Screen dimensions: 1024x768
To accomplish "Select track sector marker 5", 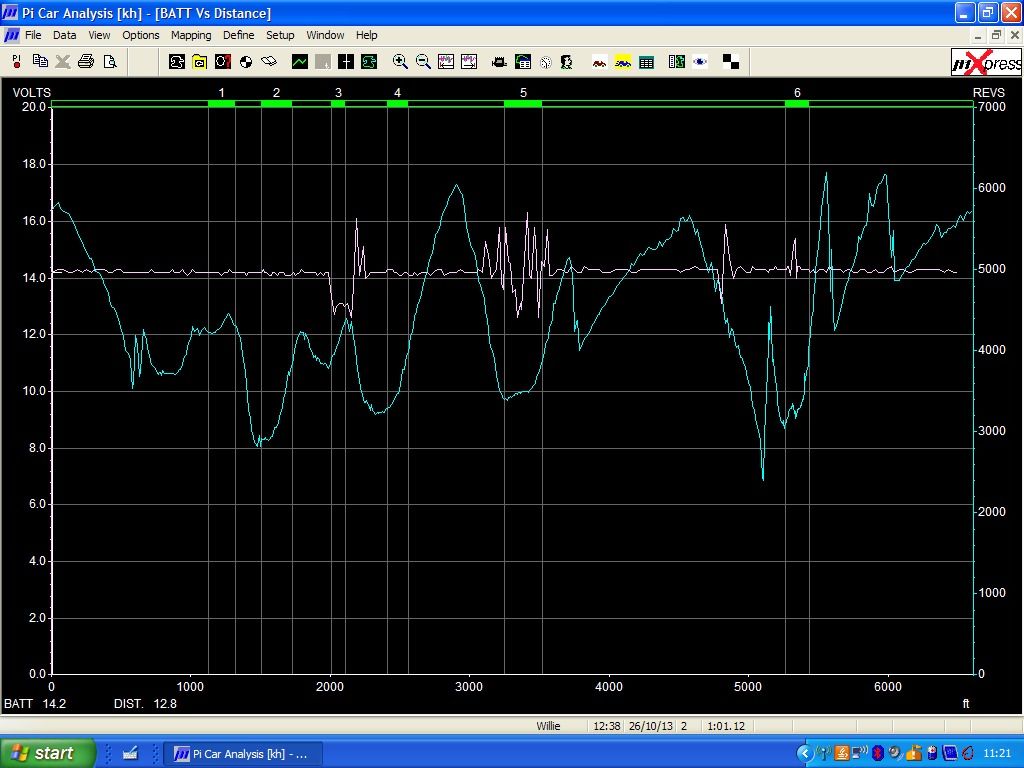I will click(523, 103).
